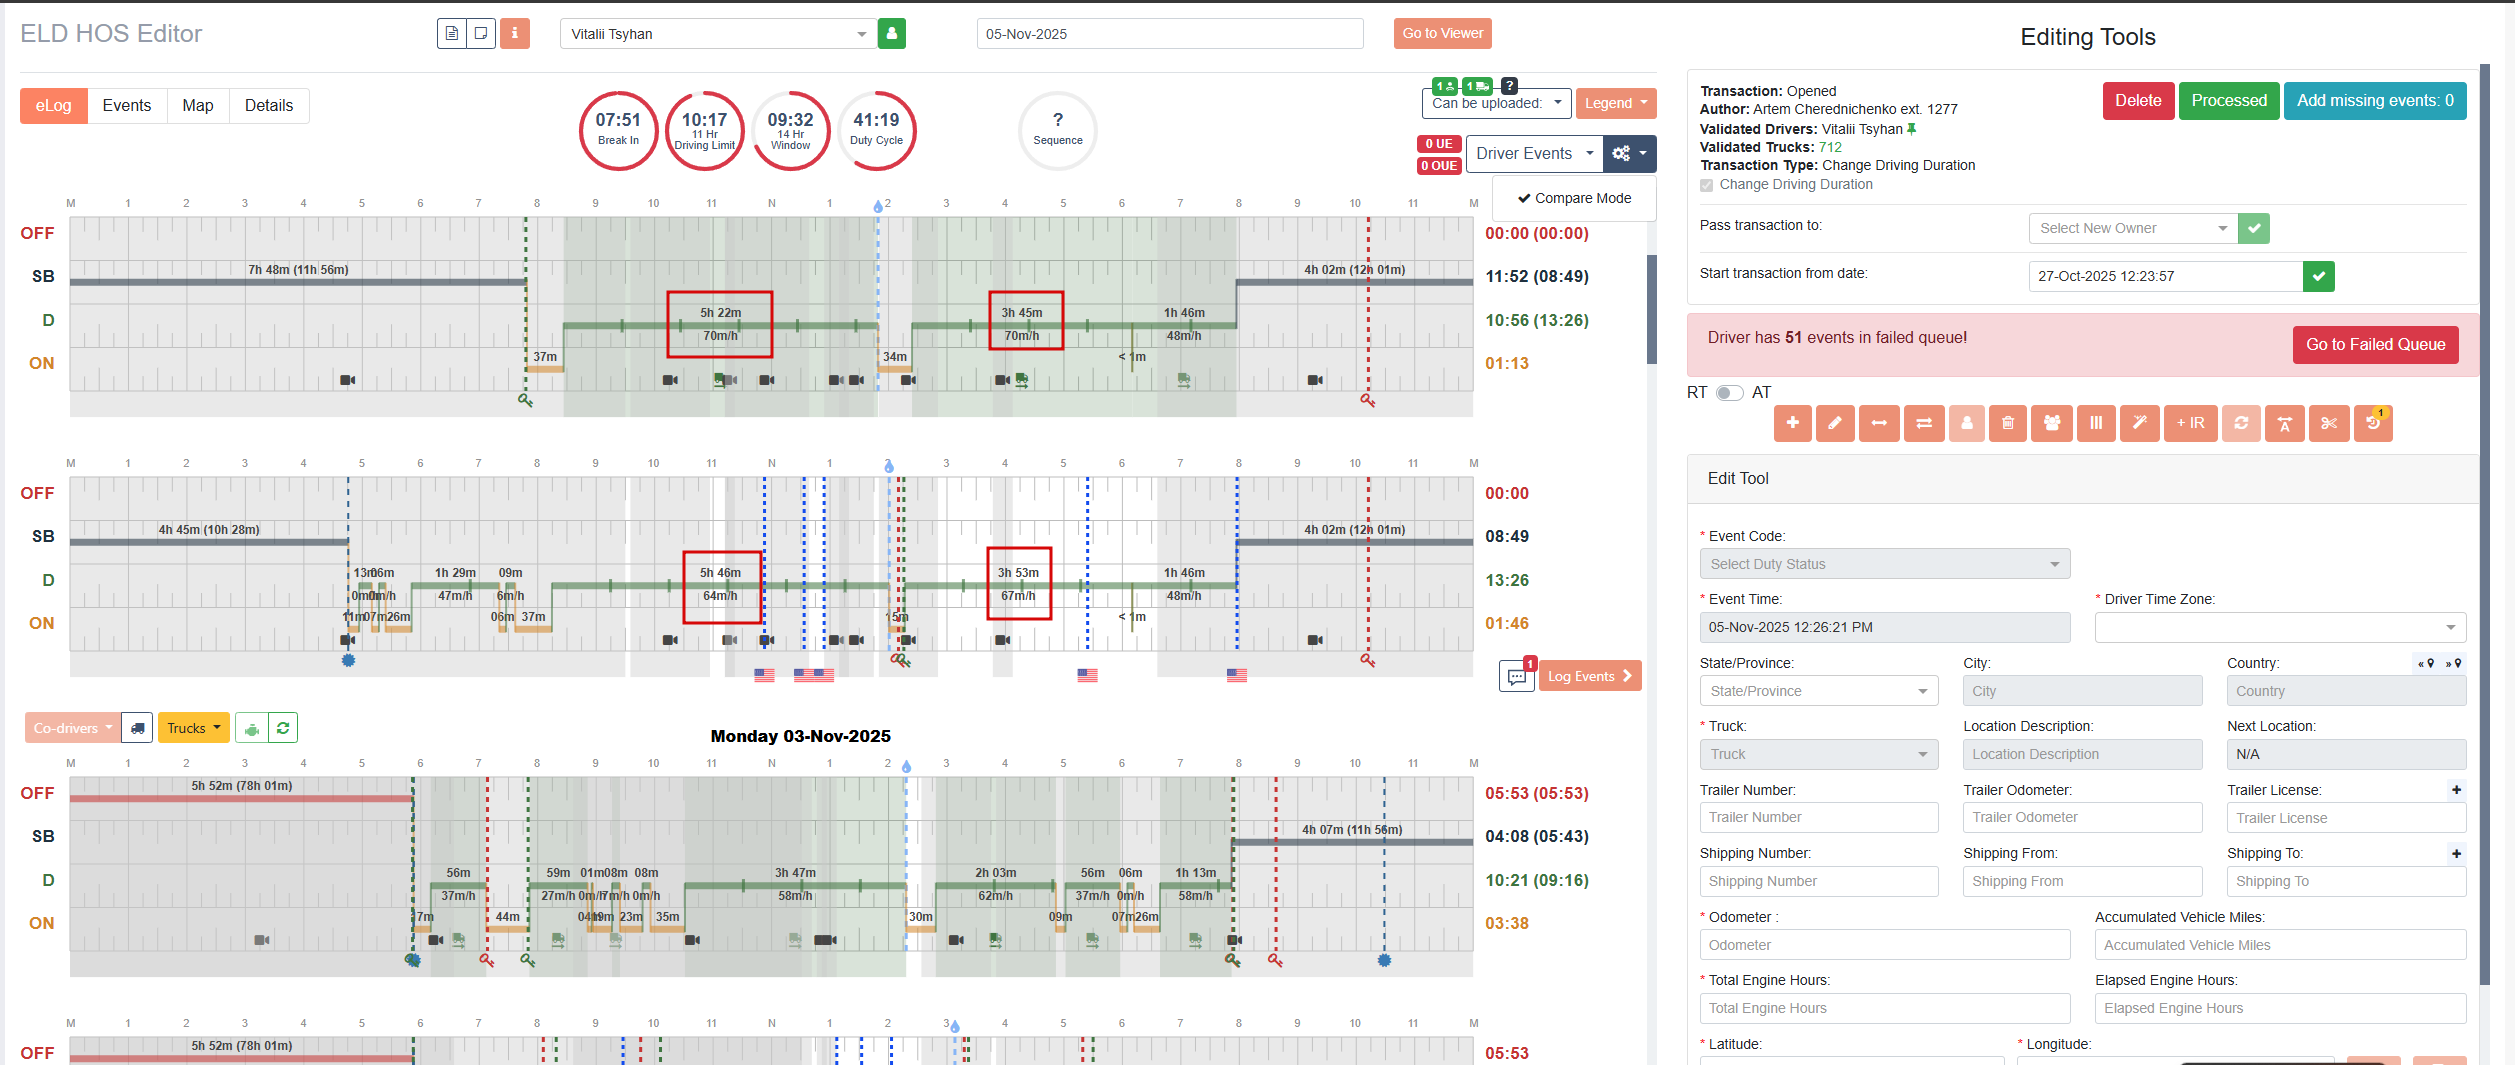
Task: Click the orange info icon button
Action: (x=515, y=33)
